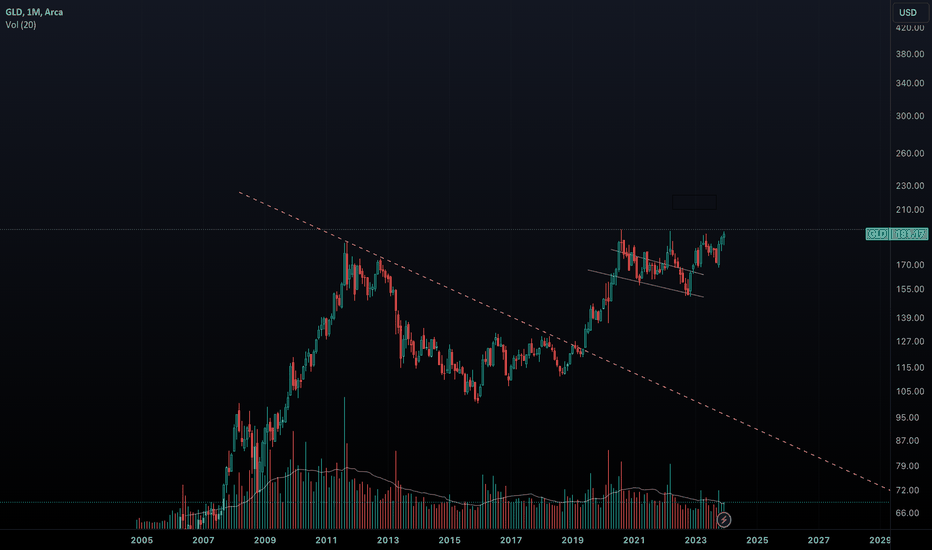The height and width of the screenshot is (550, 932).
Task: Click the 2011 label on time axis
Action: coord(326,540)
